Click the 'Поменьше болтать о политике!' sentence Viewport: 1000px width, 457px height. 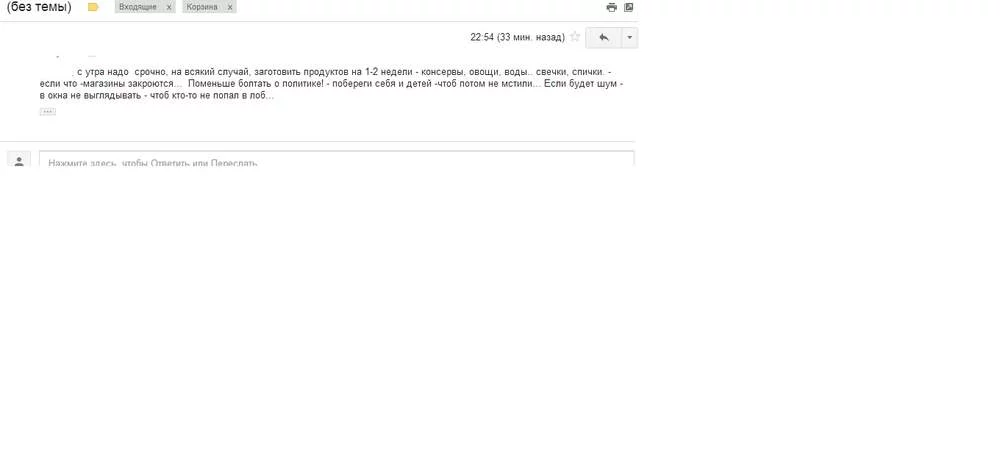[x=256, y=84]
